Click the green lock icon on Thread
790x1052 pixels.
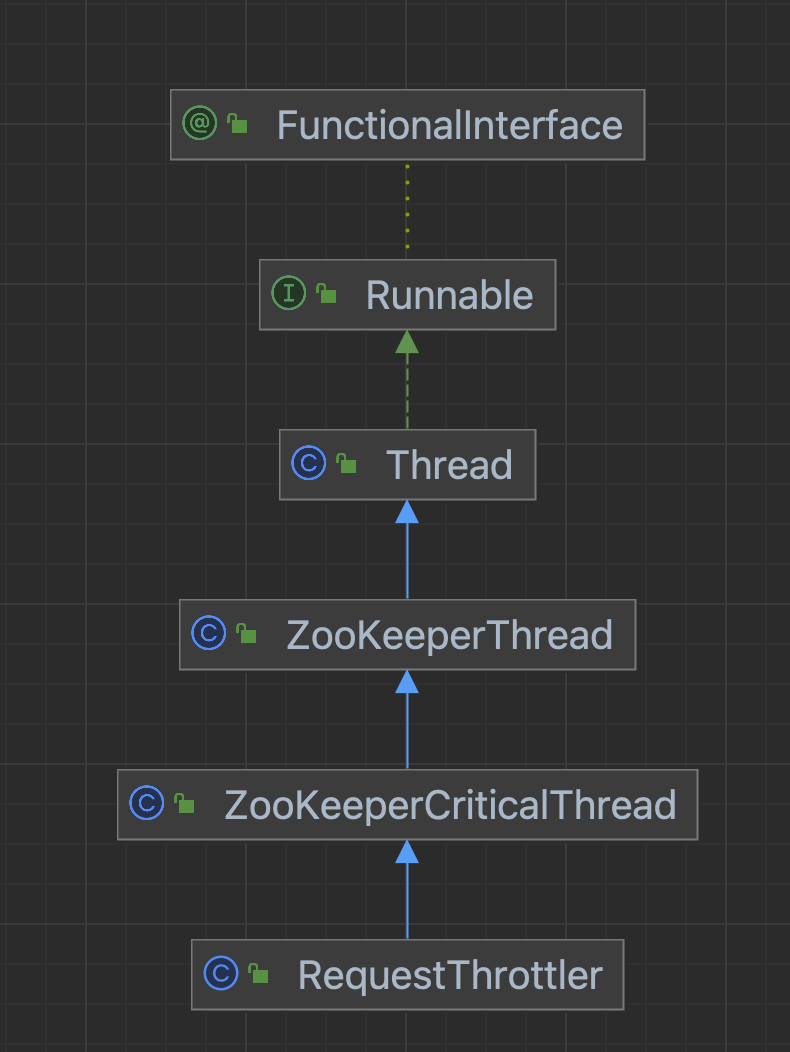[346, 464]
